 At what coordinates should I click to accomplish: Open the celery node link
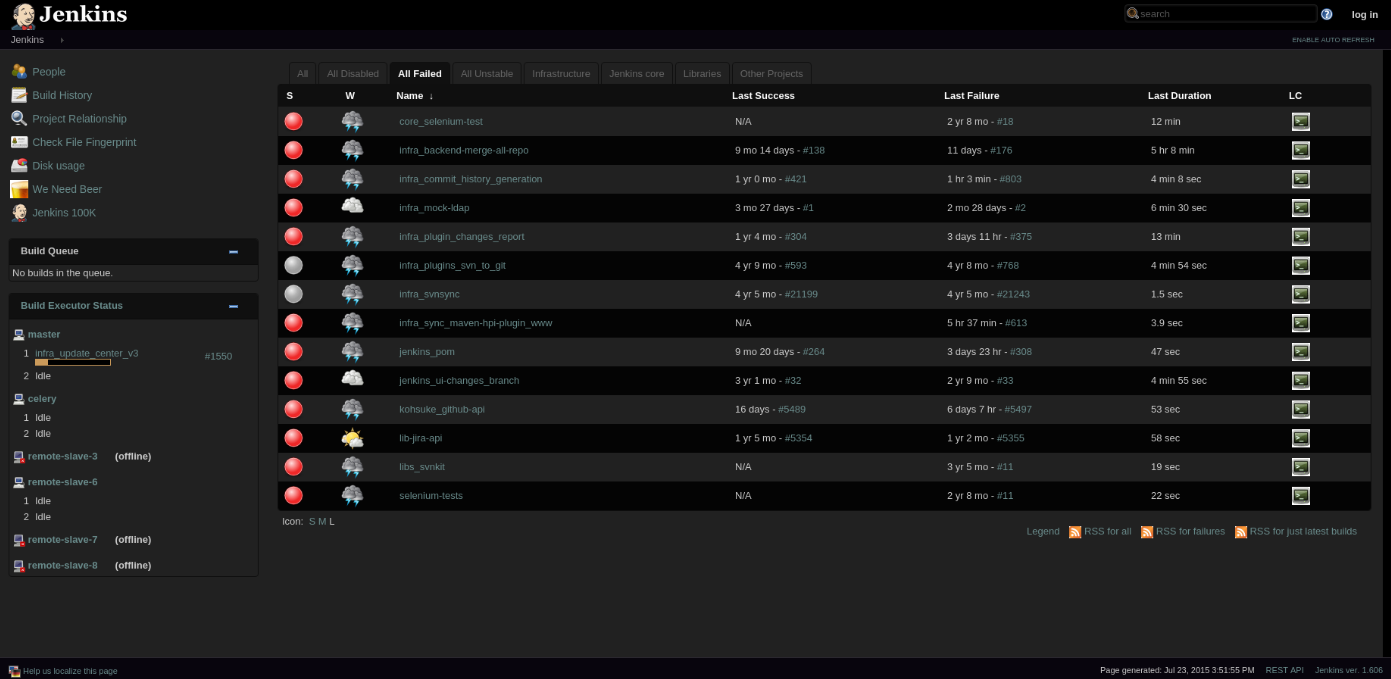[x=42, y=399]
